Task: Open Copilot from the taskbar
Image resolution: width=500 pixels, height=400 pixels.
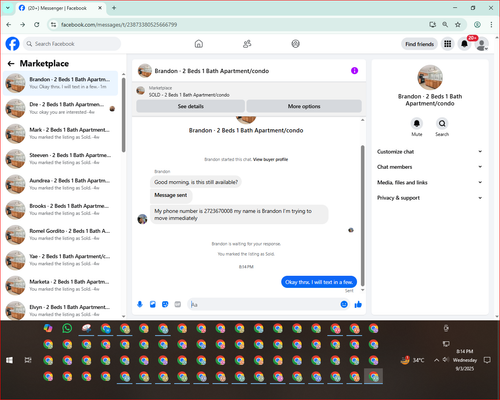Action: coord(48,328)
